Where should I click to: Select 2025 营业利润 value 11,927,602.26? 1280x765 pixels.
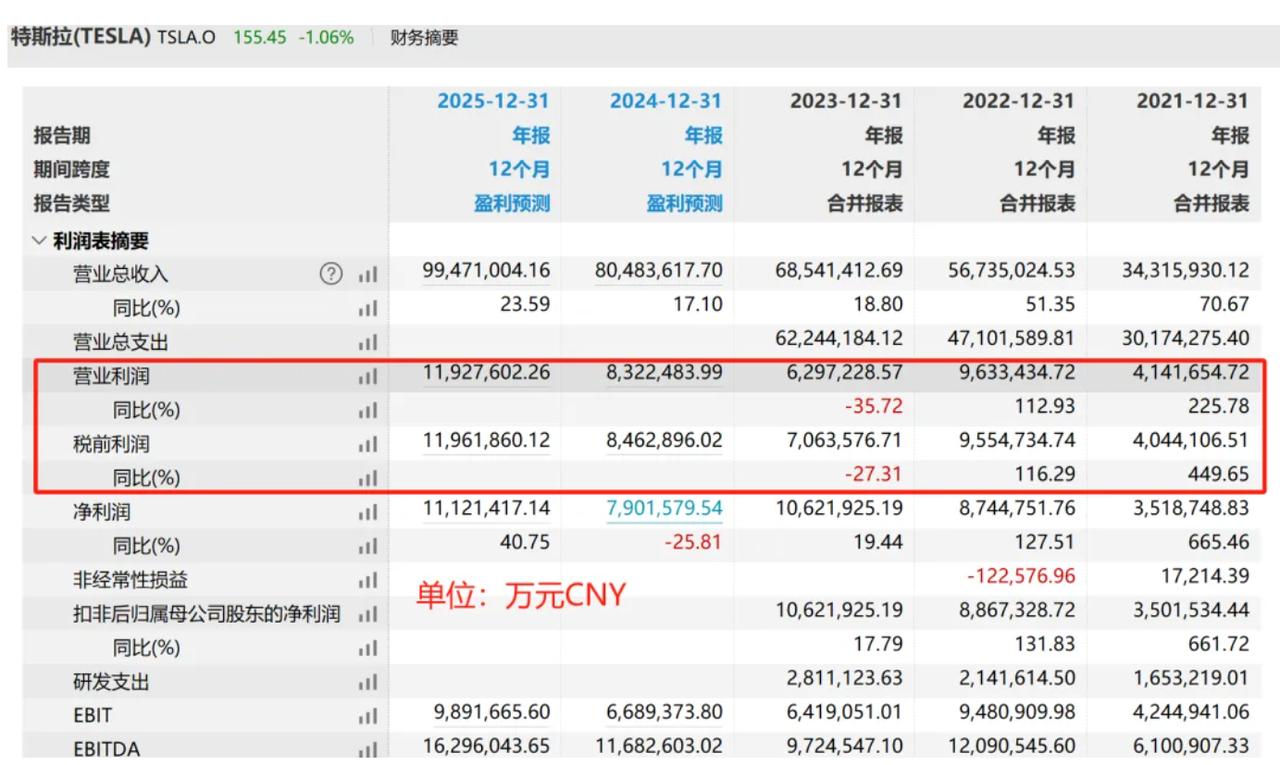[486, 373]
